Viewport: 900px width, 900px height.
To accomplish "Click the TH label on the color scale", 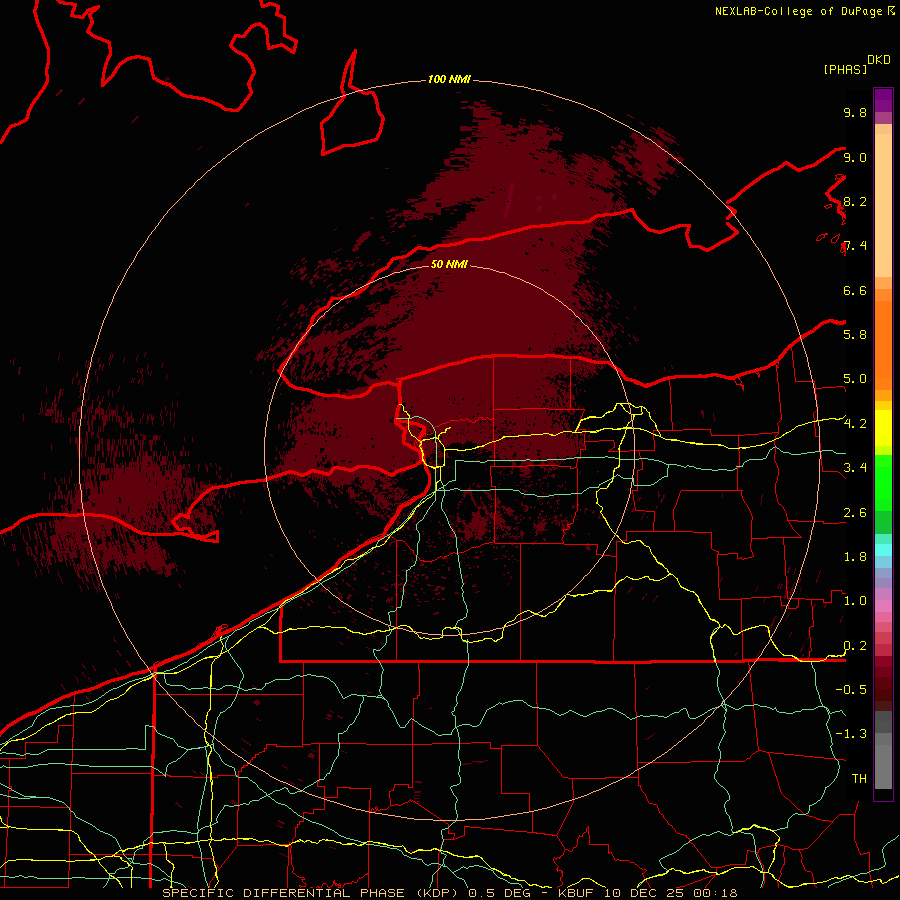I will tap(859, 779).
